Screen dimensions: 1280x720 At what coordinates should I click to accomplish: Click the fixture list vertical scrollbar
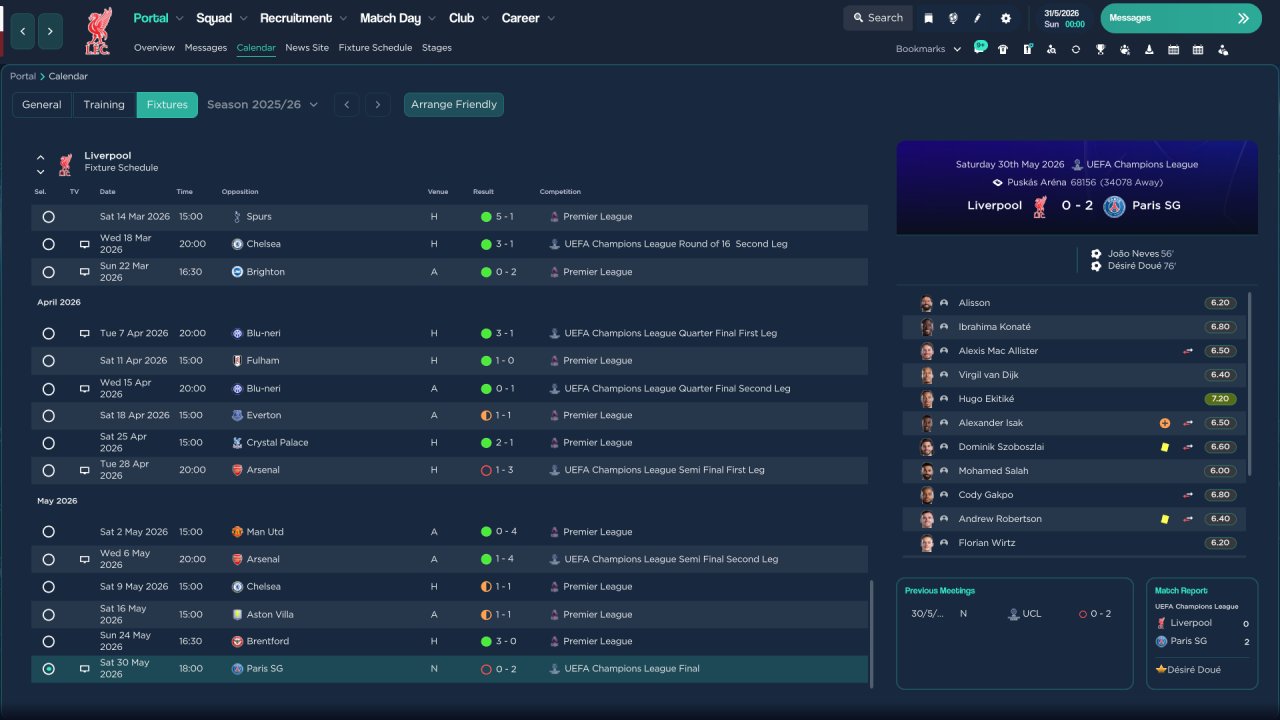(x=872, y=634)
